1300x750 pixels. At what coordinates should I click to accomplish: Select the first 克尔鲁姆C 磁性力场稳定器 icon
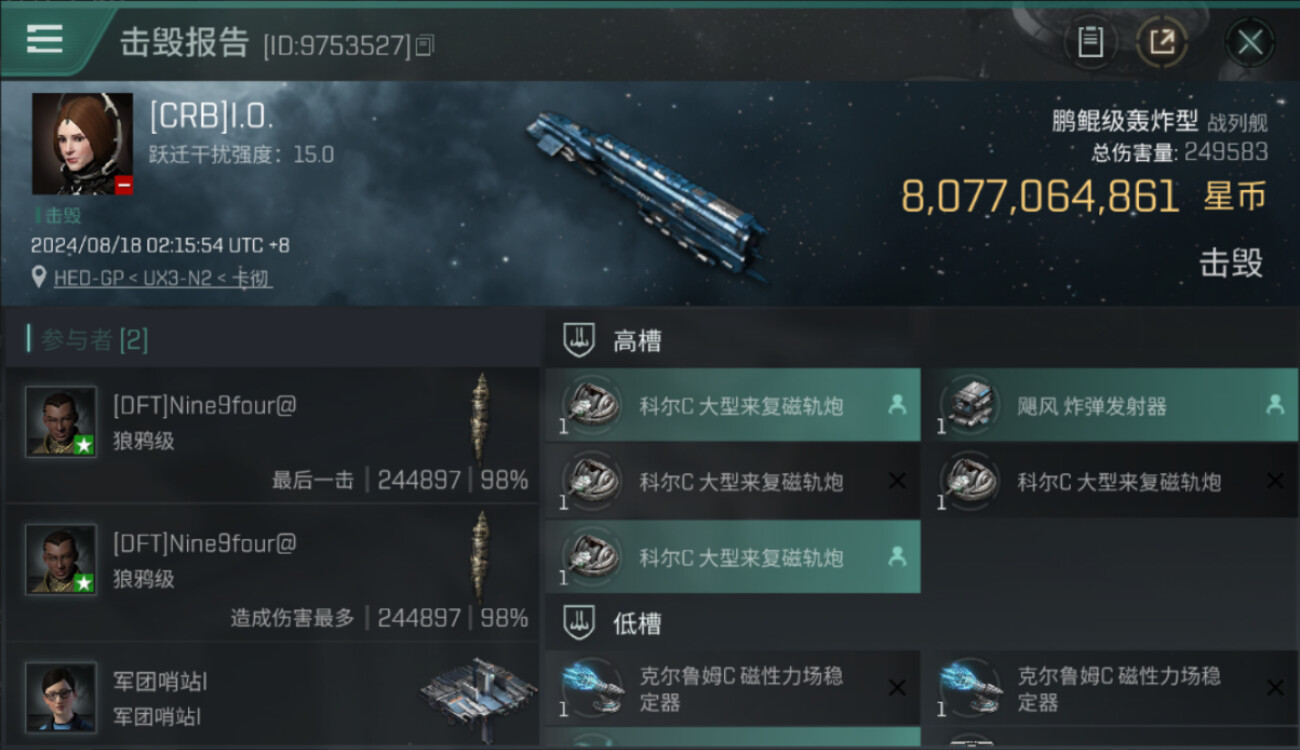(x=592, y=688)
